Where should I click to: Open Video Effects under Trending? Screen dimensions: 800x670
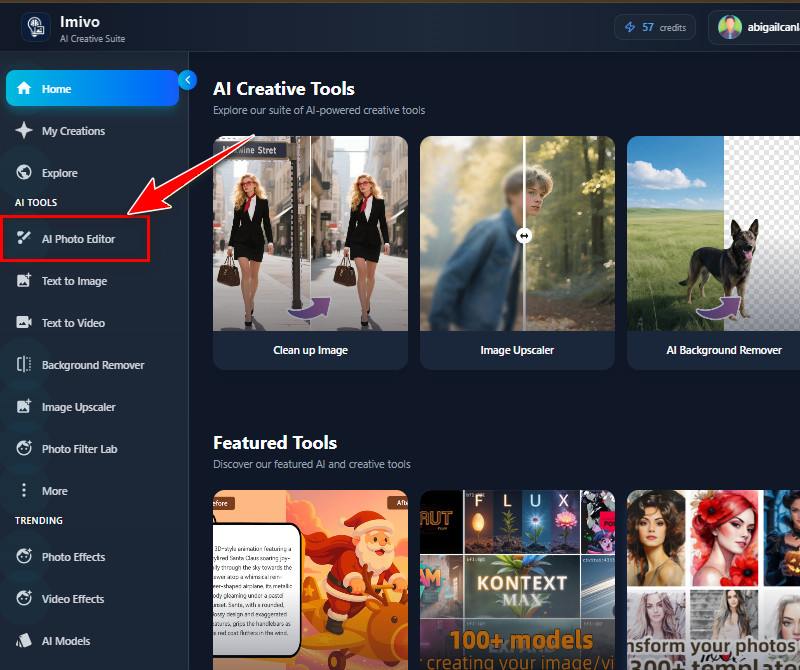tap(92, 599)
